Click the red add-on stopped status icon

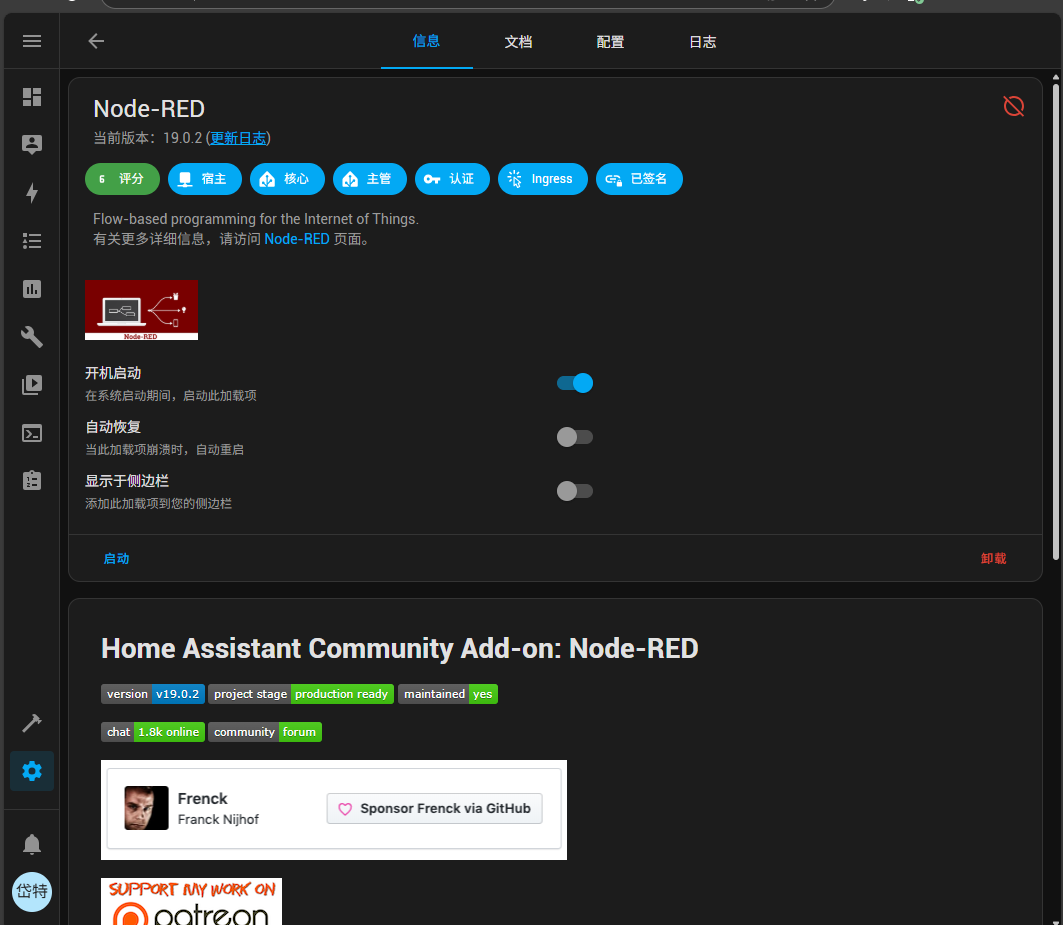point(1013,106)
